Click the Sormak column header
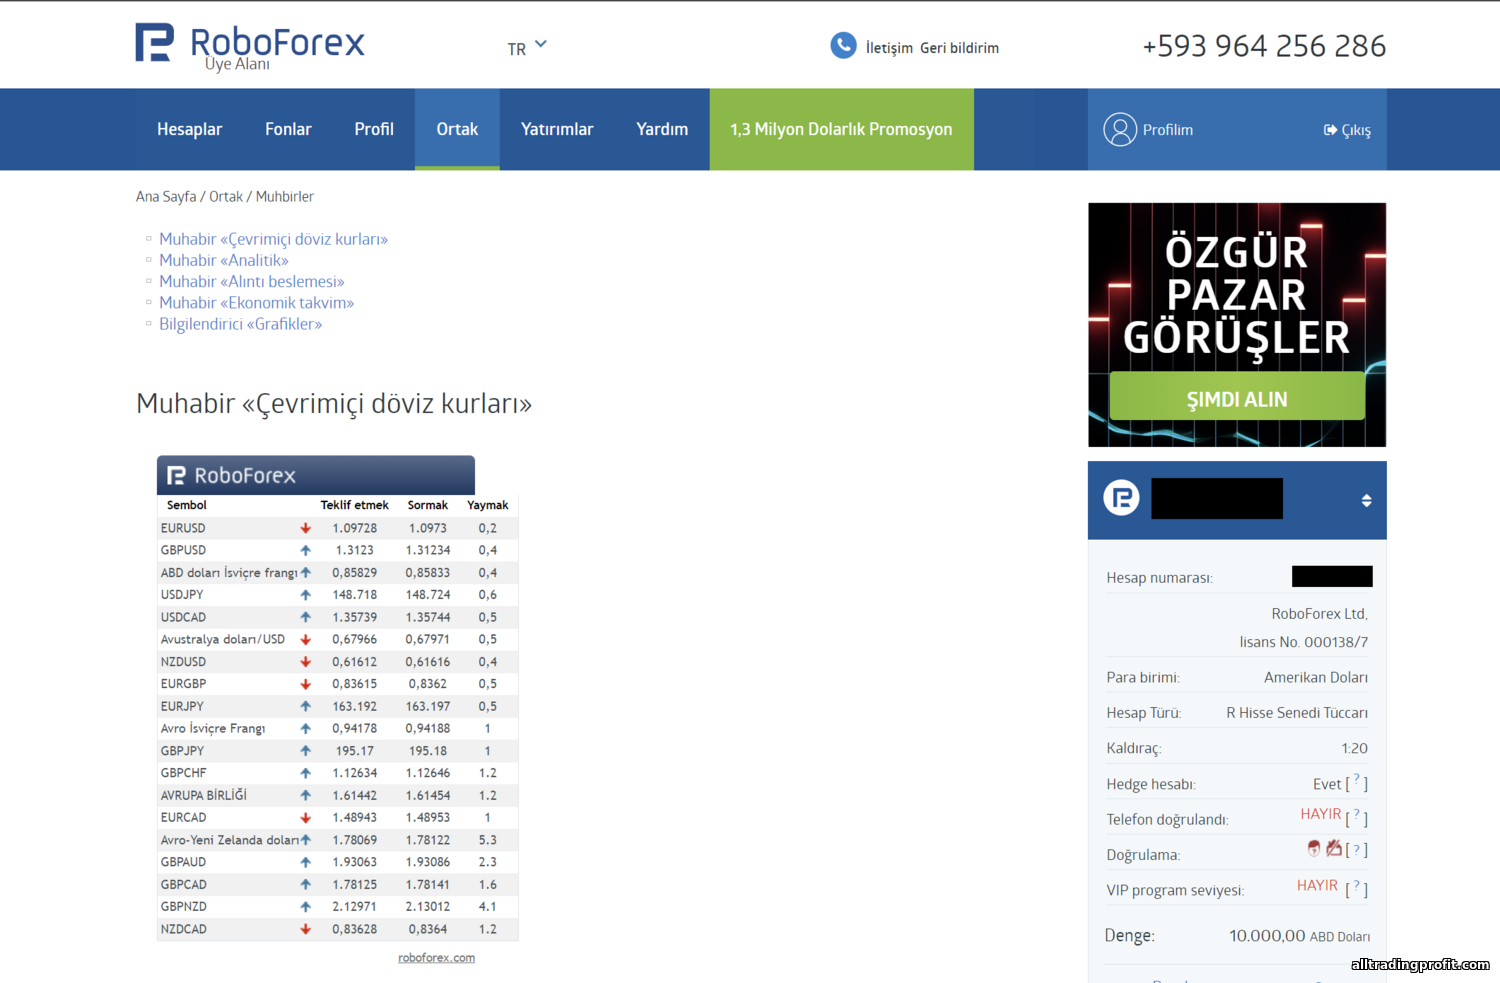The image size is (1500, 983). pos(428,505)
